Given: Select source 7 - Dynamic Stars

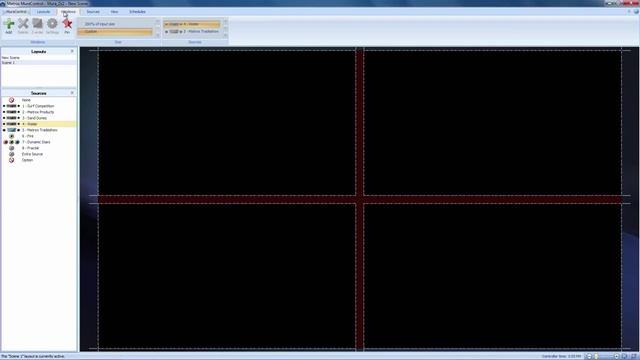Looking at the screenshot, I should tap(39, 142).
